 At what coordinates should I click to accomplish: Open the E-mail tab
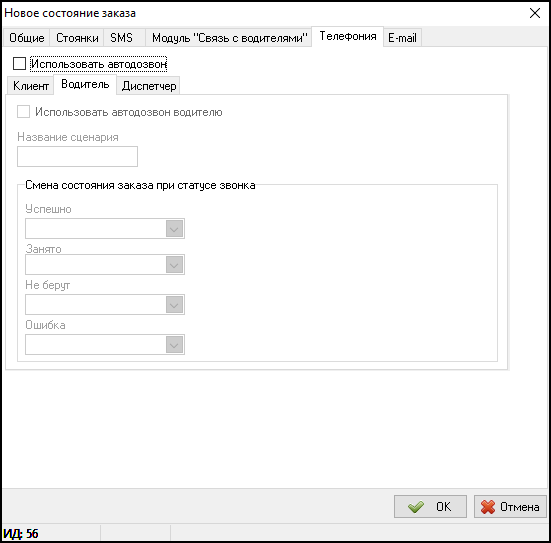(x=402, y=38)
